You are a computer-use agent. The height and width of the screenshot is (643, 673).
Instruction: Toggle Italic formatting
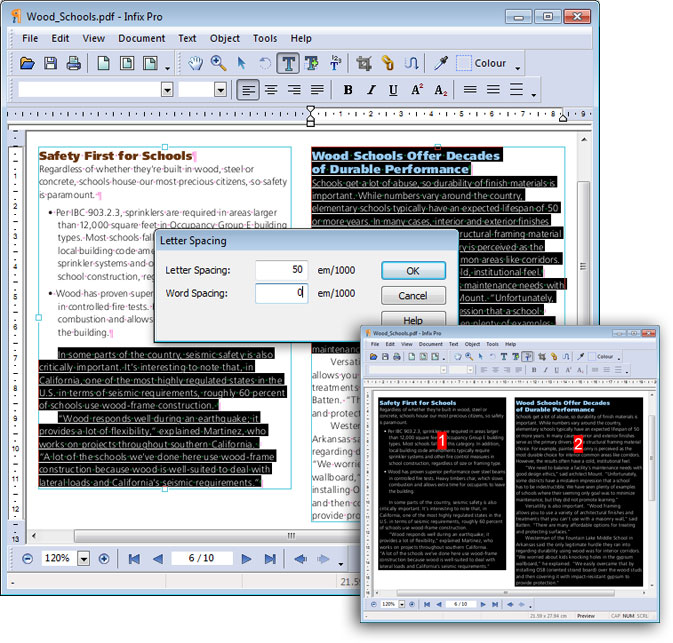tap(371, 90)
